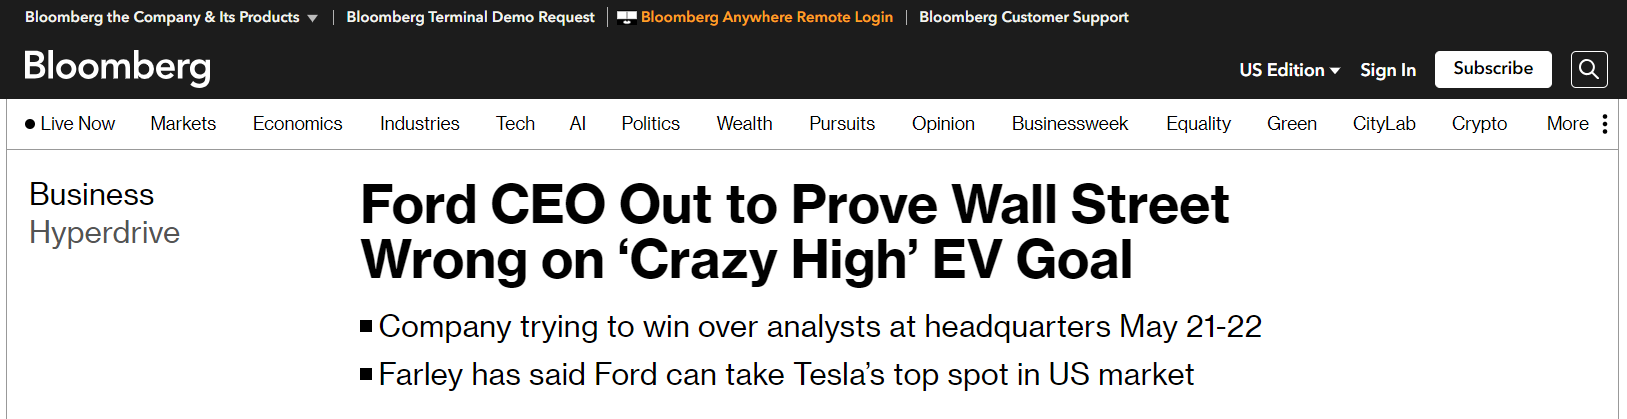
Task: Click the Live Now dot indicator
Action: point(30,124)
